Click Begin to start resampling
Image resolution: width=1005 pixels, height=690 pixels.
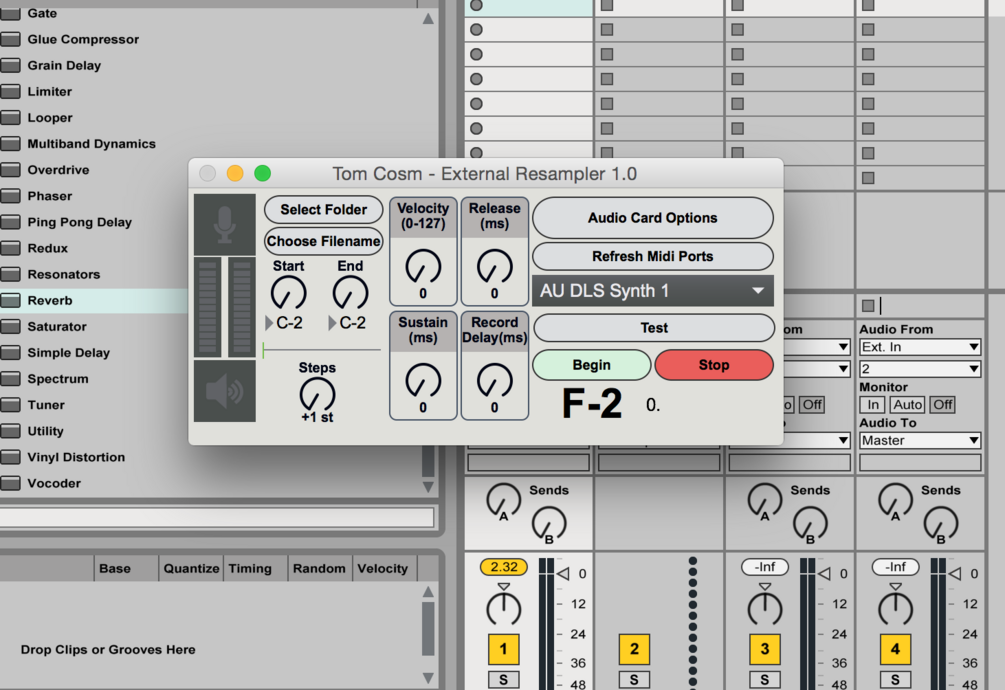pyautogui.click(x=592, y=365)
